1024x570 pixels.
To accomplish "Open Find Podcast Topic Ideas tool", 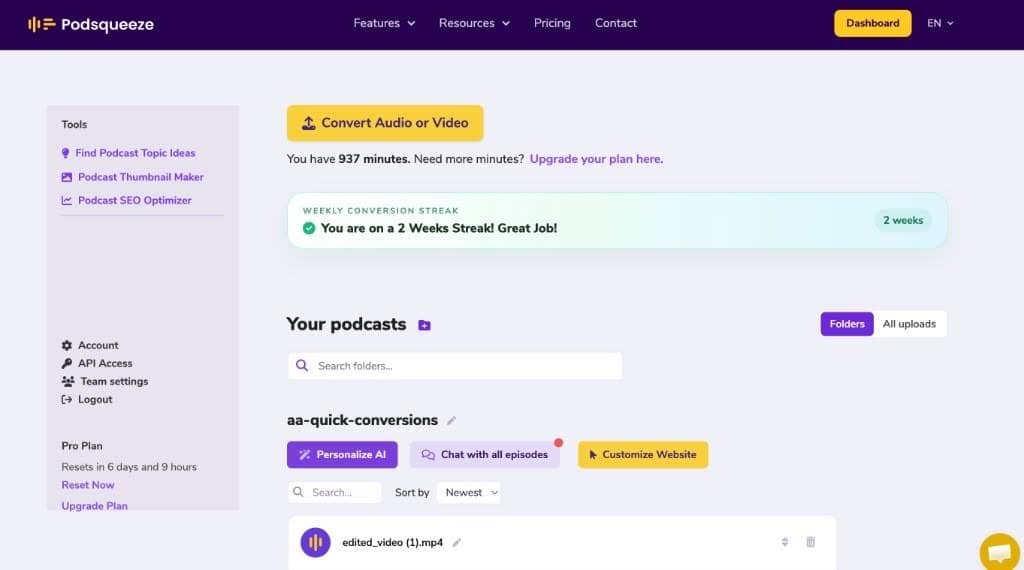I will click(x=129, y=153).
